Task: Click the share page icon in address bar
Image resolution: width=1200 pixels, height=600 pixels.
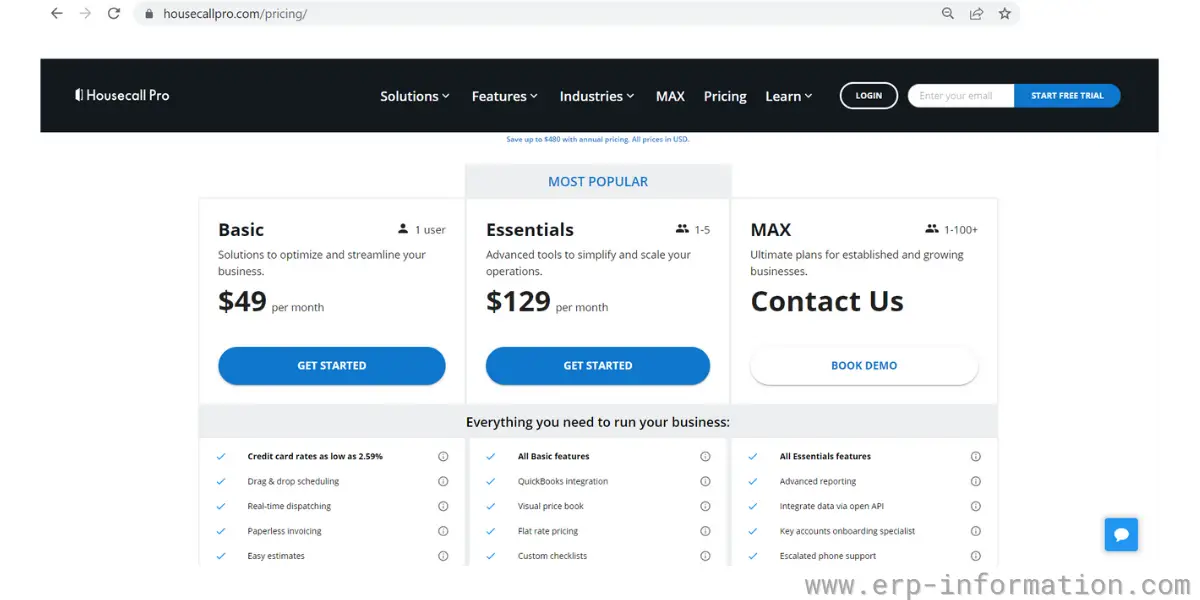Action: point(976,14)
